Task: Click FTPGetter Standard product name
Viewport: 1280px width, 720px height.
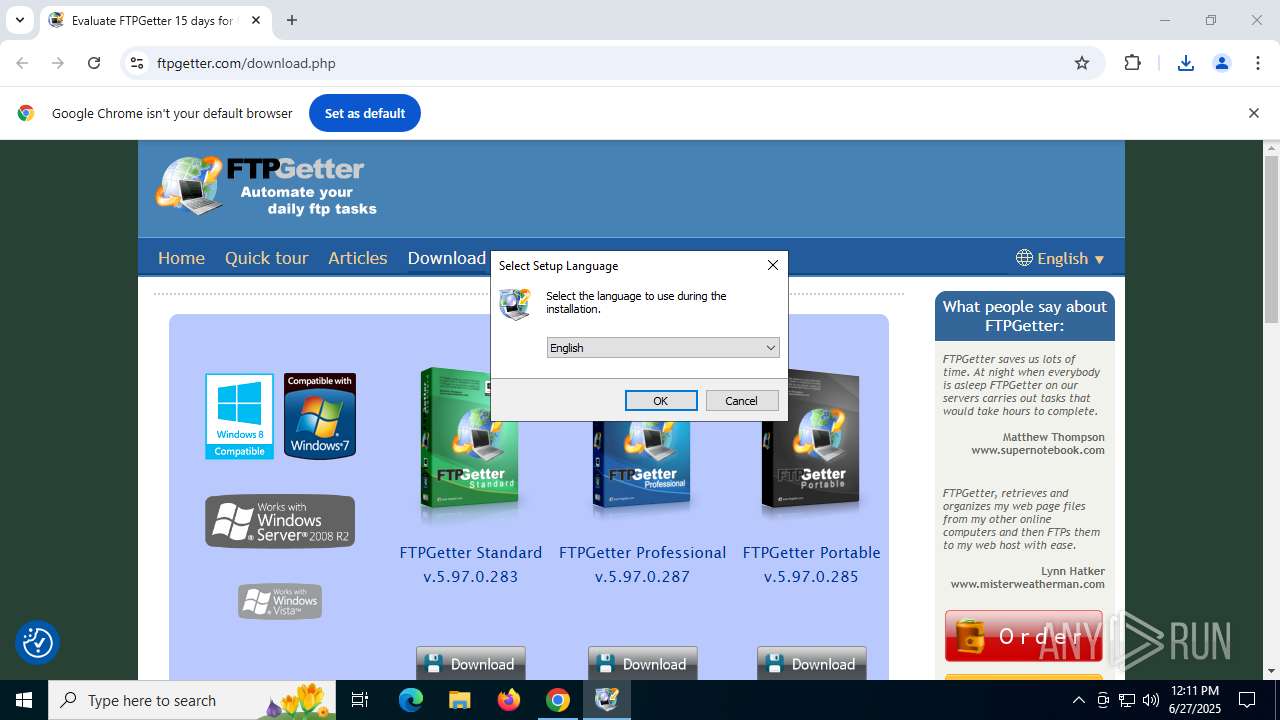Action: pos(471,552)
